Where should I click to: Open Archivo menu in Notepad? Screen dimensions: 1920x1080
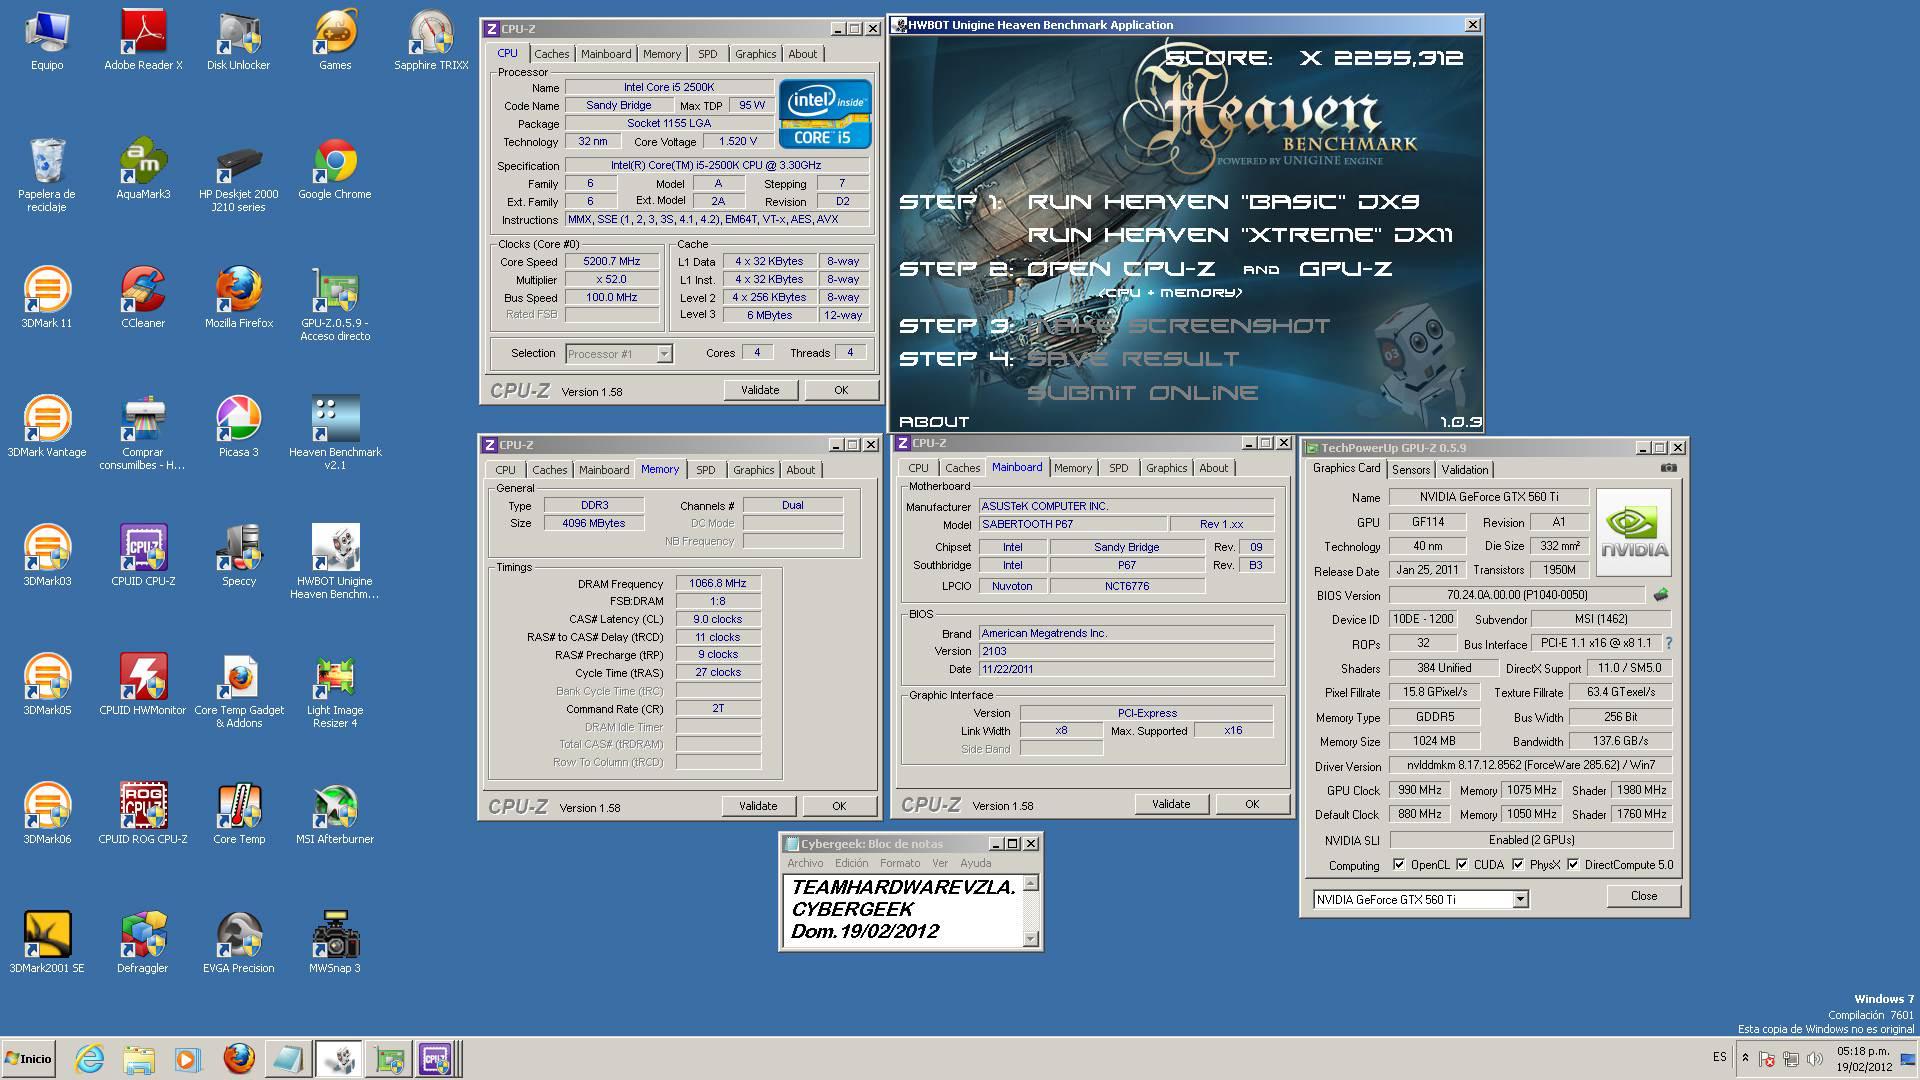pos(805,863)
